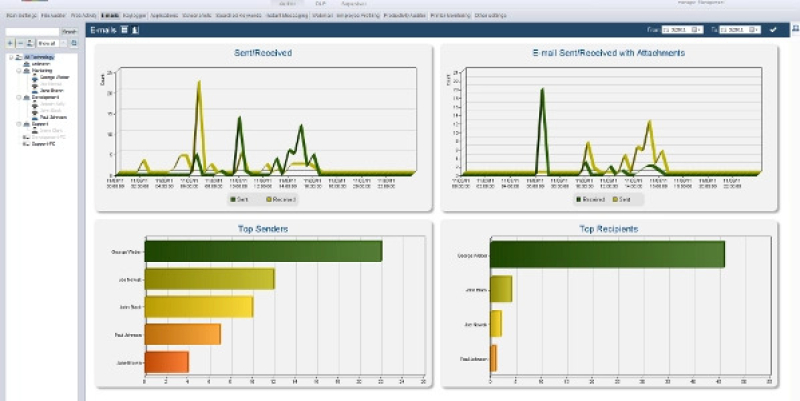Click the plus icon above the tree
This screenshot has height=401, width=800.
coord(10,43)
